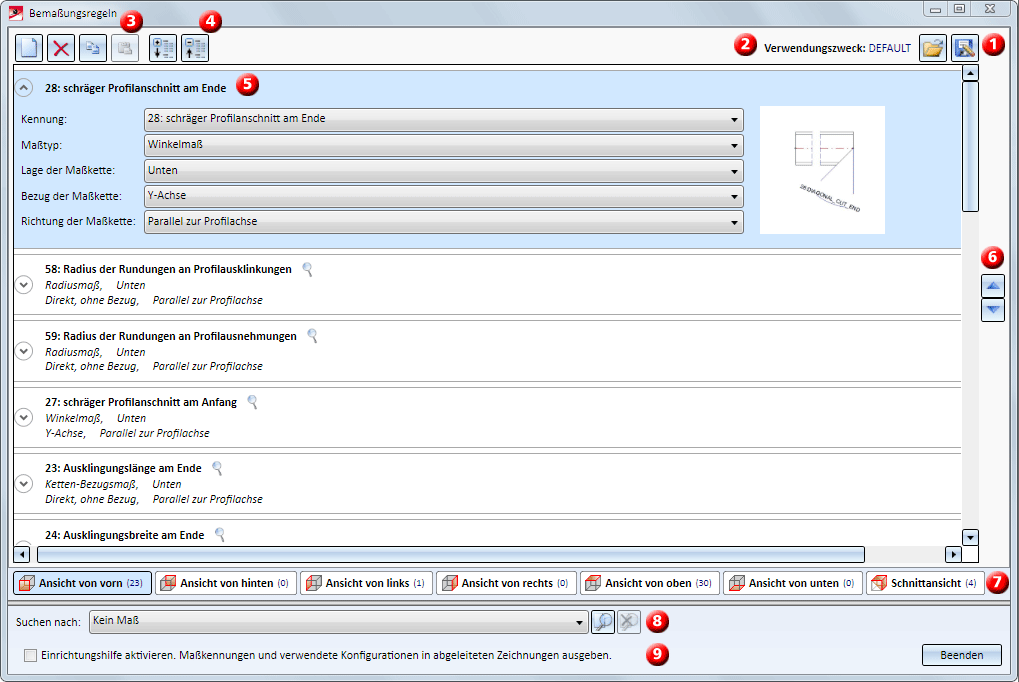Open a saved configuration via folder icon

pyautogui.click(x=933, y=48)
